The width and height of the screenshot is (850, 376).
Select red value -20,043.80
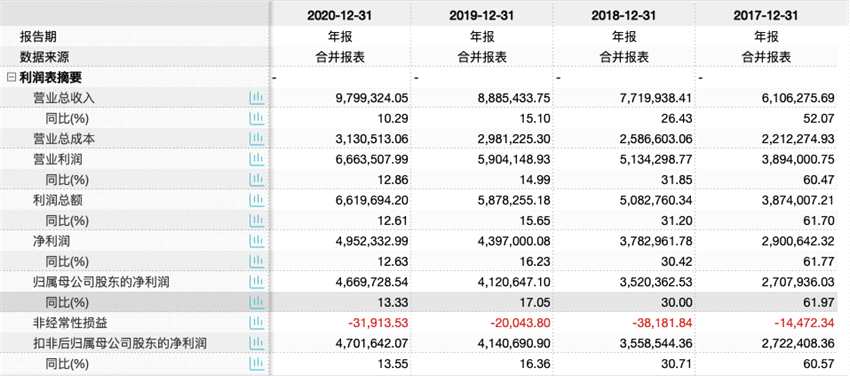pos(520,322)
